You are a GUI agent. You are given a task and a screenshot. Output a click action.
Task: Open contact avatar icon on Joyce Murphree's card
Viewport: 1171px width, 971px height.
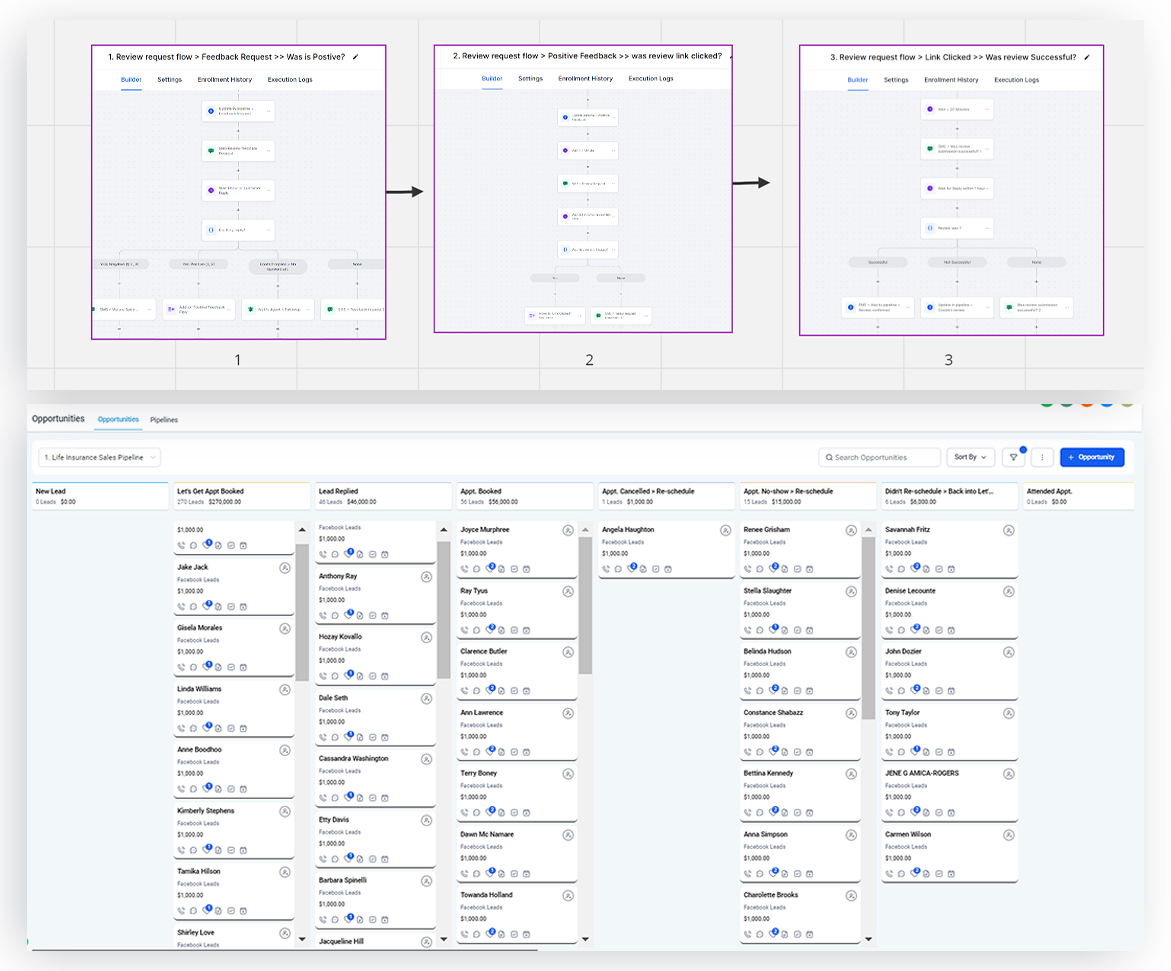[x=568, y=530]
